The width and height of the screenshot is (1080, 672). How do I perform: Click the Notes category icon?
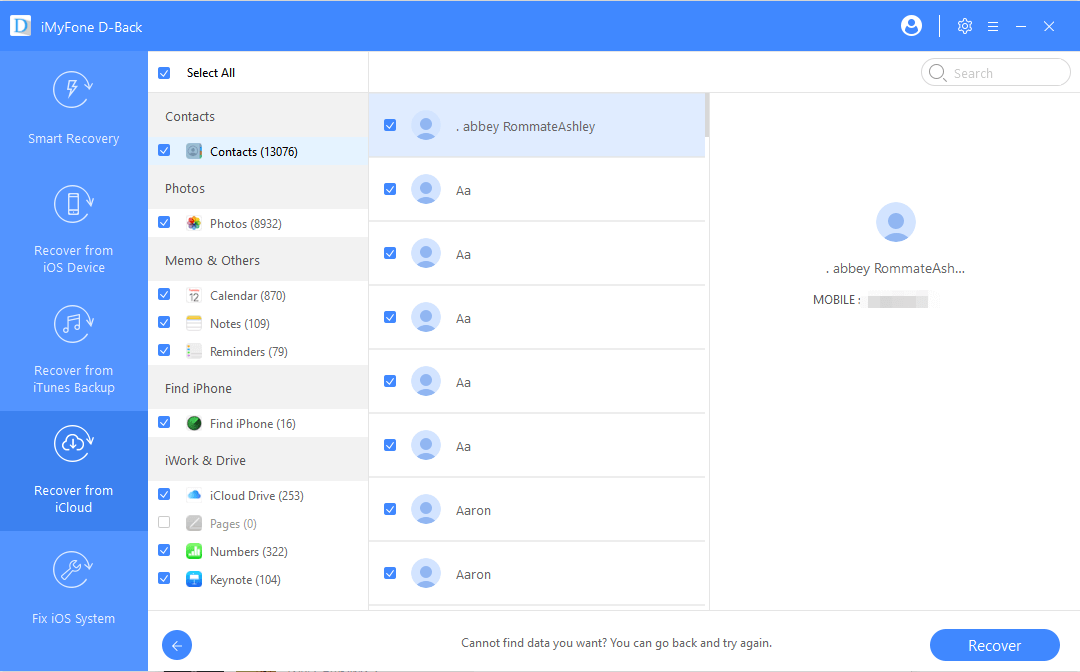[194, 323]
